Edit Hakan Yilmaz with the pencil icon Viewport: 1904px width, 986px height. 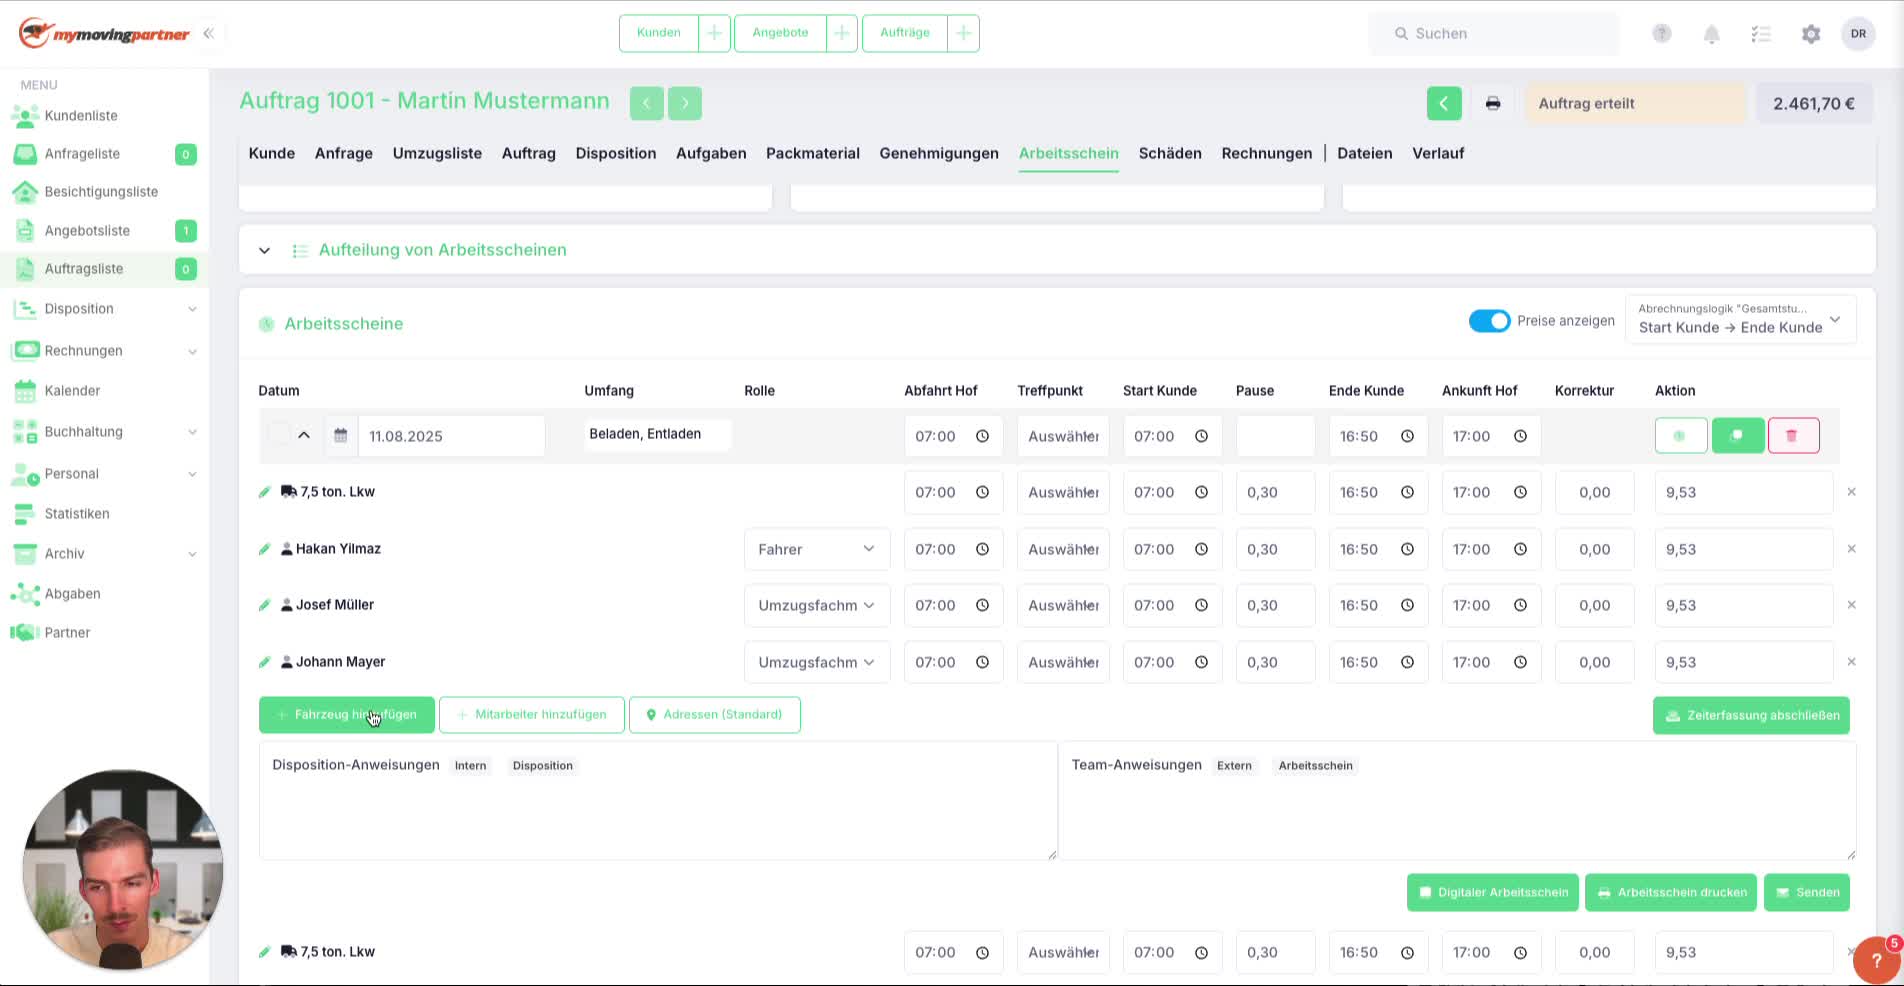pyautogui.click(x=265, y=549)
